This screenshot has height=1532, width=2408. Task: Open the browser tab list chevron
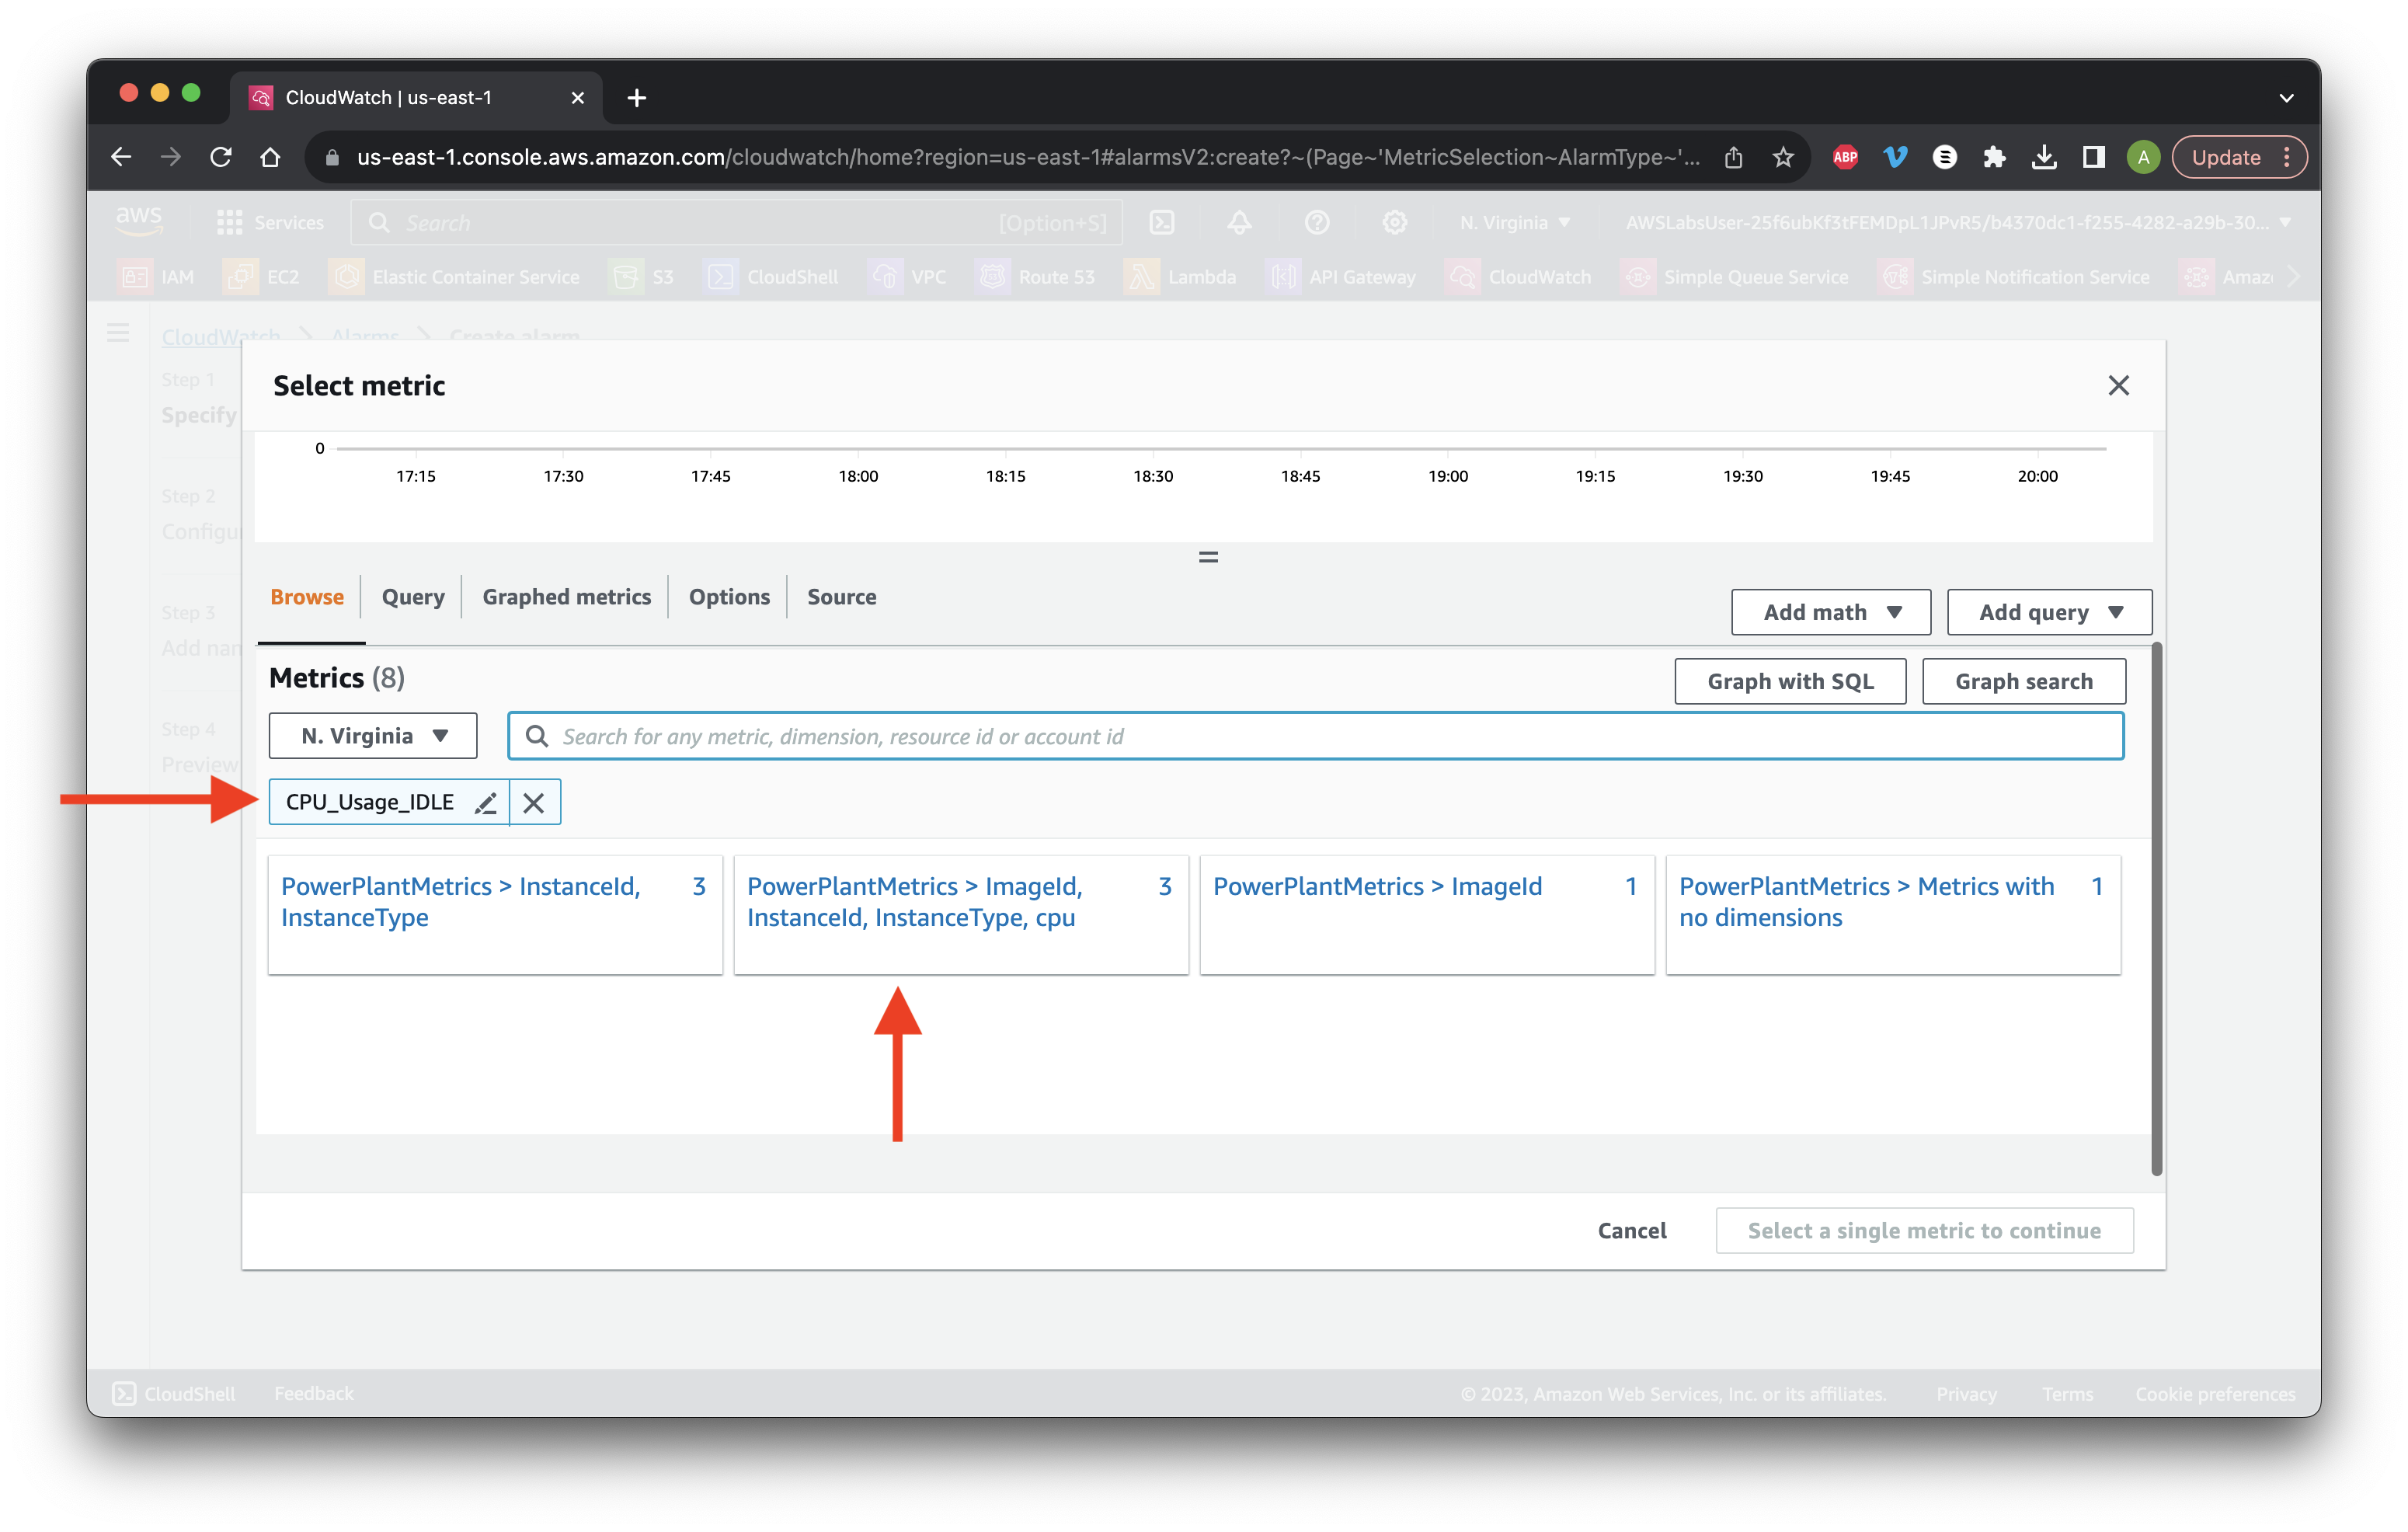[x=2286, y=98]
